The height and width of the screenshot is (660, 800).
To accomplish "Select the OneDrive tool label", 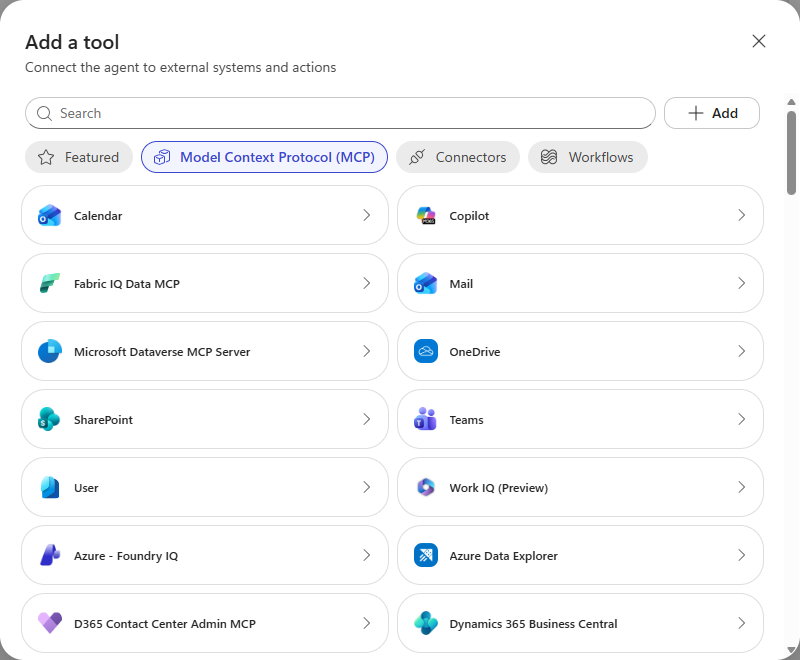I will [474, 351].
